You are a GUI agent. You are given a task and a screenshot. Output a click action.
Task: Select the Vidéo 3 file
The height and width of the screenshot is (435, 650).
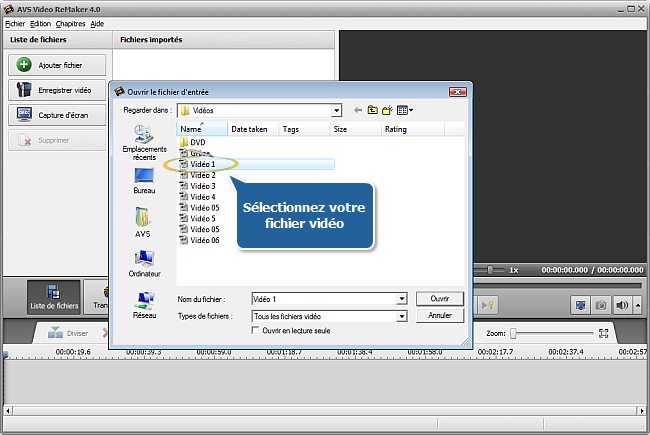point(203,186)
